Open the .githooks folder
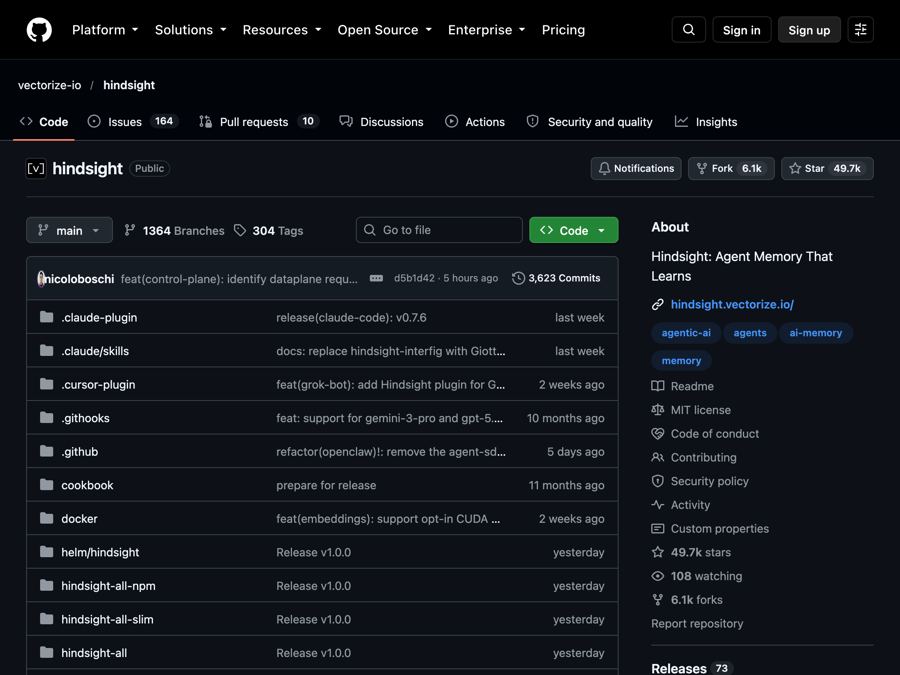The height and width of the screenshot is (675, 900). click(86, 418)
